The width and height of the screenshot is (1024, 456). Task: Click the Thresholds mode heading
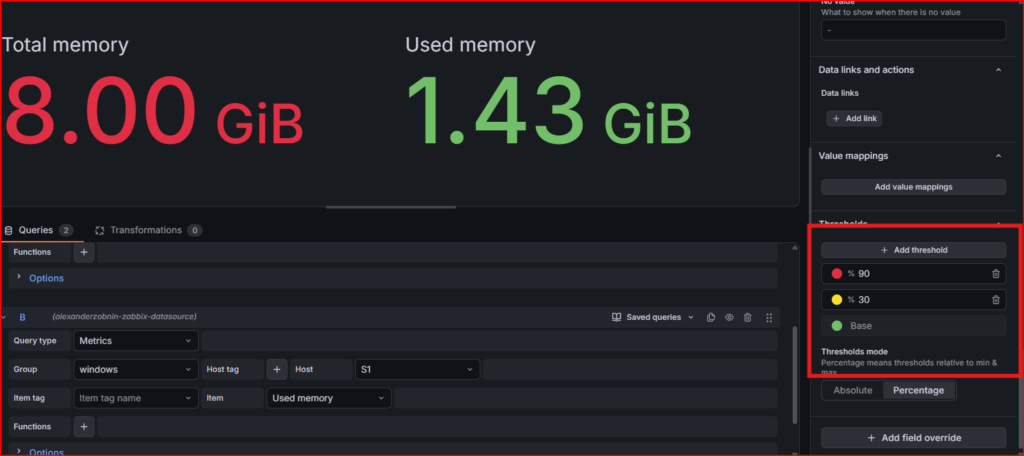854,351
